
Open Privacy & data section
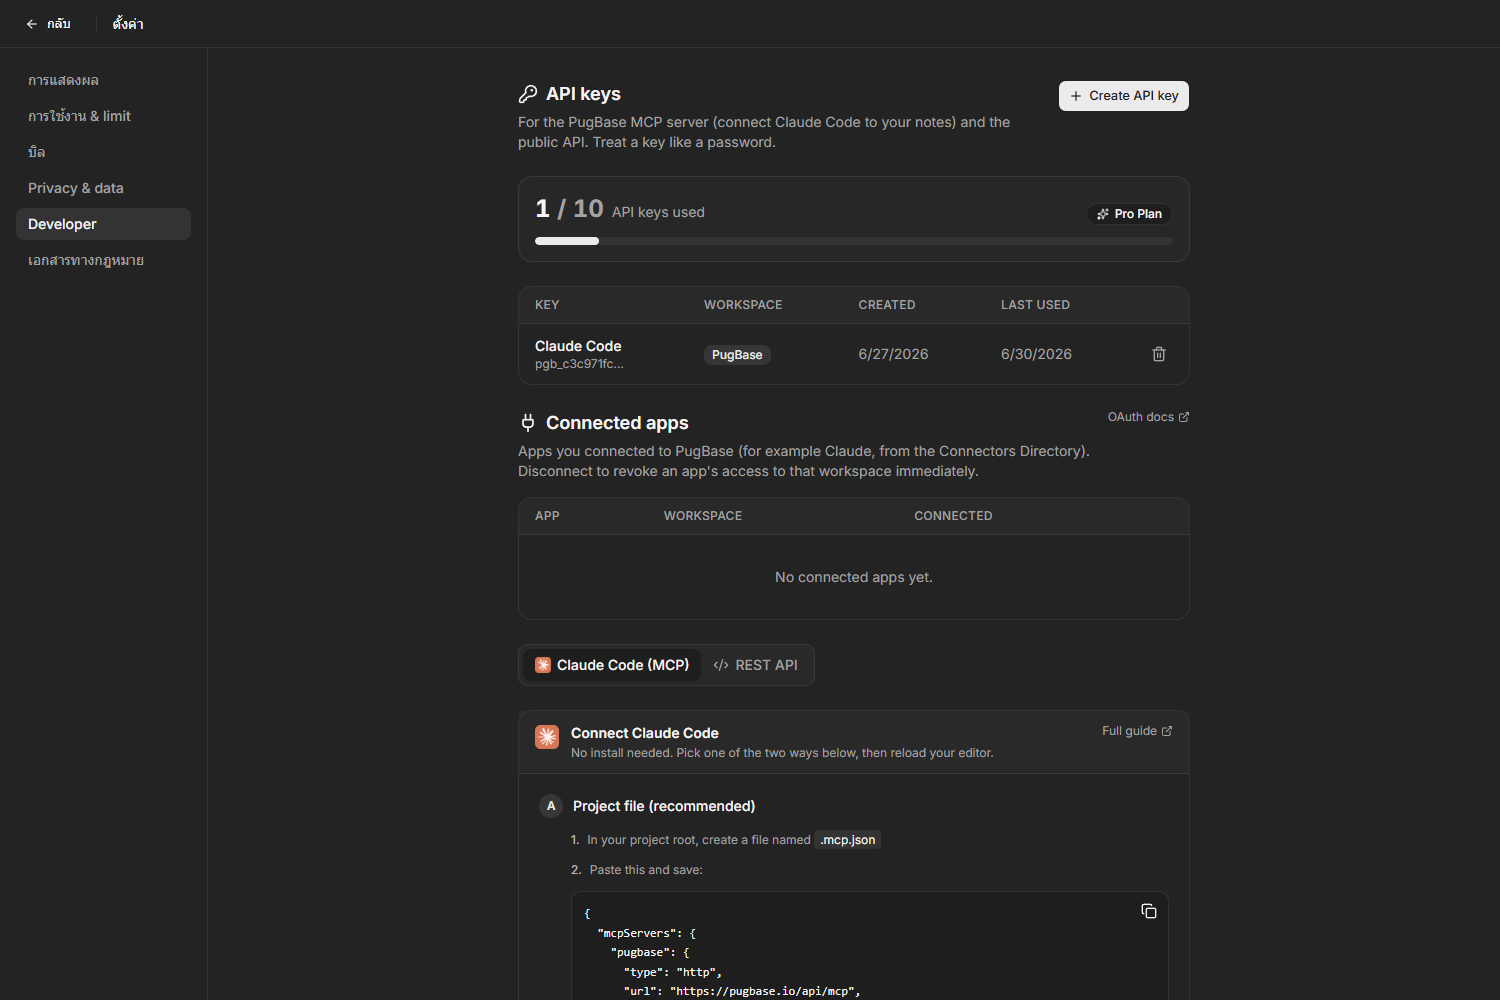click(103, 188)
